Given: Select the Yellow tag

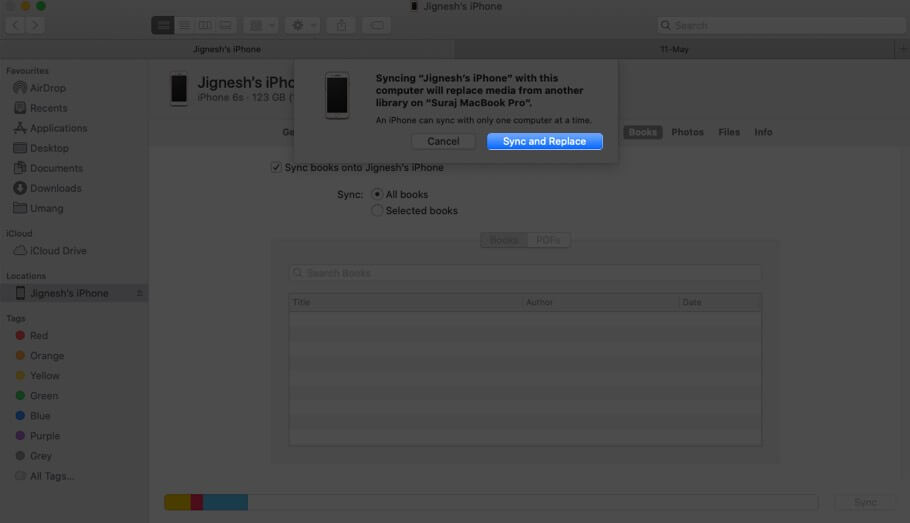Looking at the screenshot, I should click(x=37, y=376).
